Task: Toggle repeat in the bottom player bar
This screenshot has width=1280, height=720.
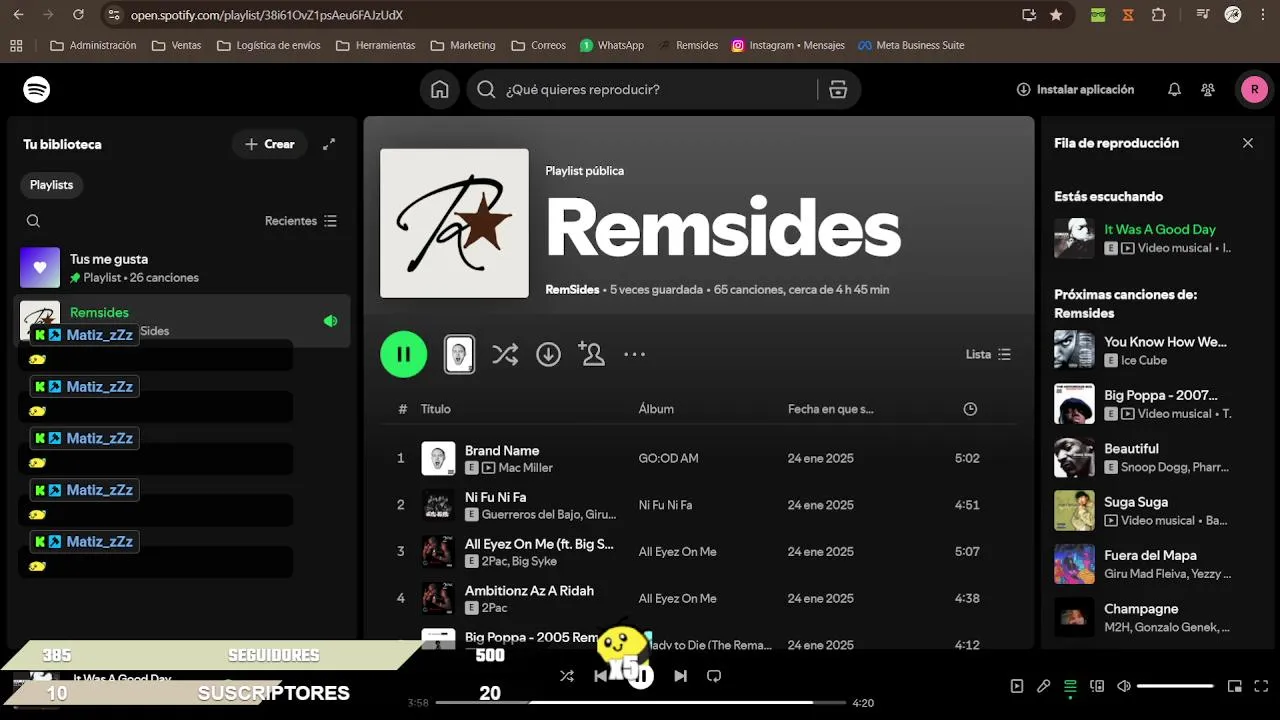Action: [714, 676]
